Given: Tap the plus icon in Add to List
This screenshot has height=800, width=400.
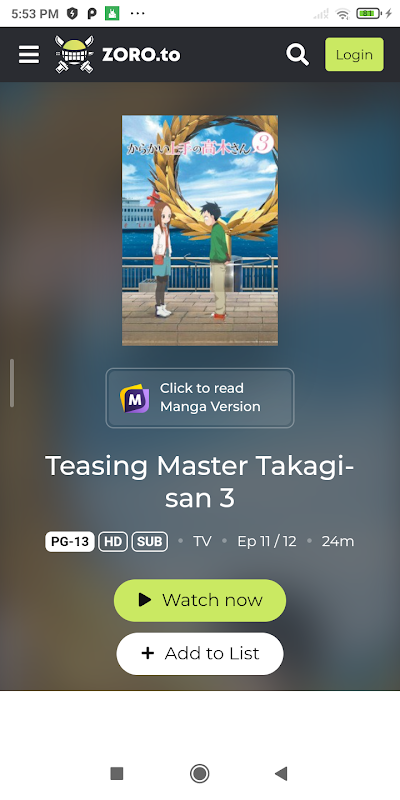Looking at the screenshot, I should pyautogui.click(x=147, y=653).
